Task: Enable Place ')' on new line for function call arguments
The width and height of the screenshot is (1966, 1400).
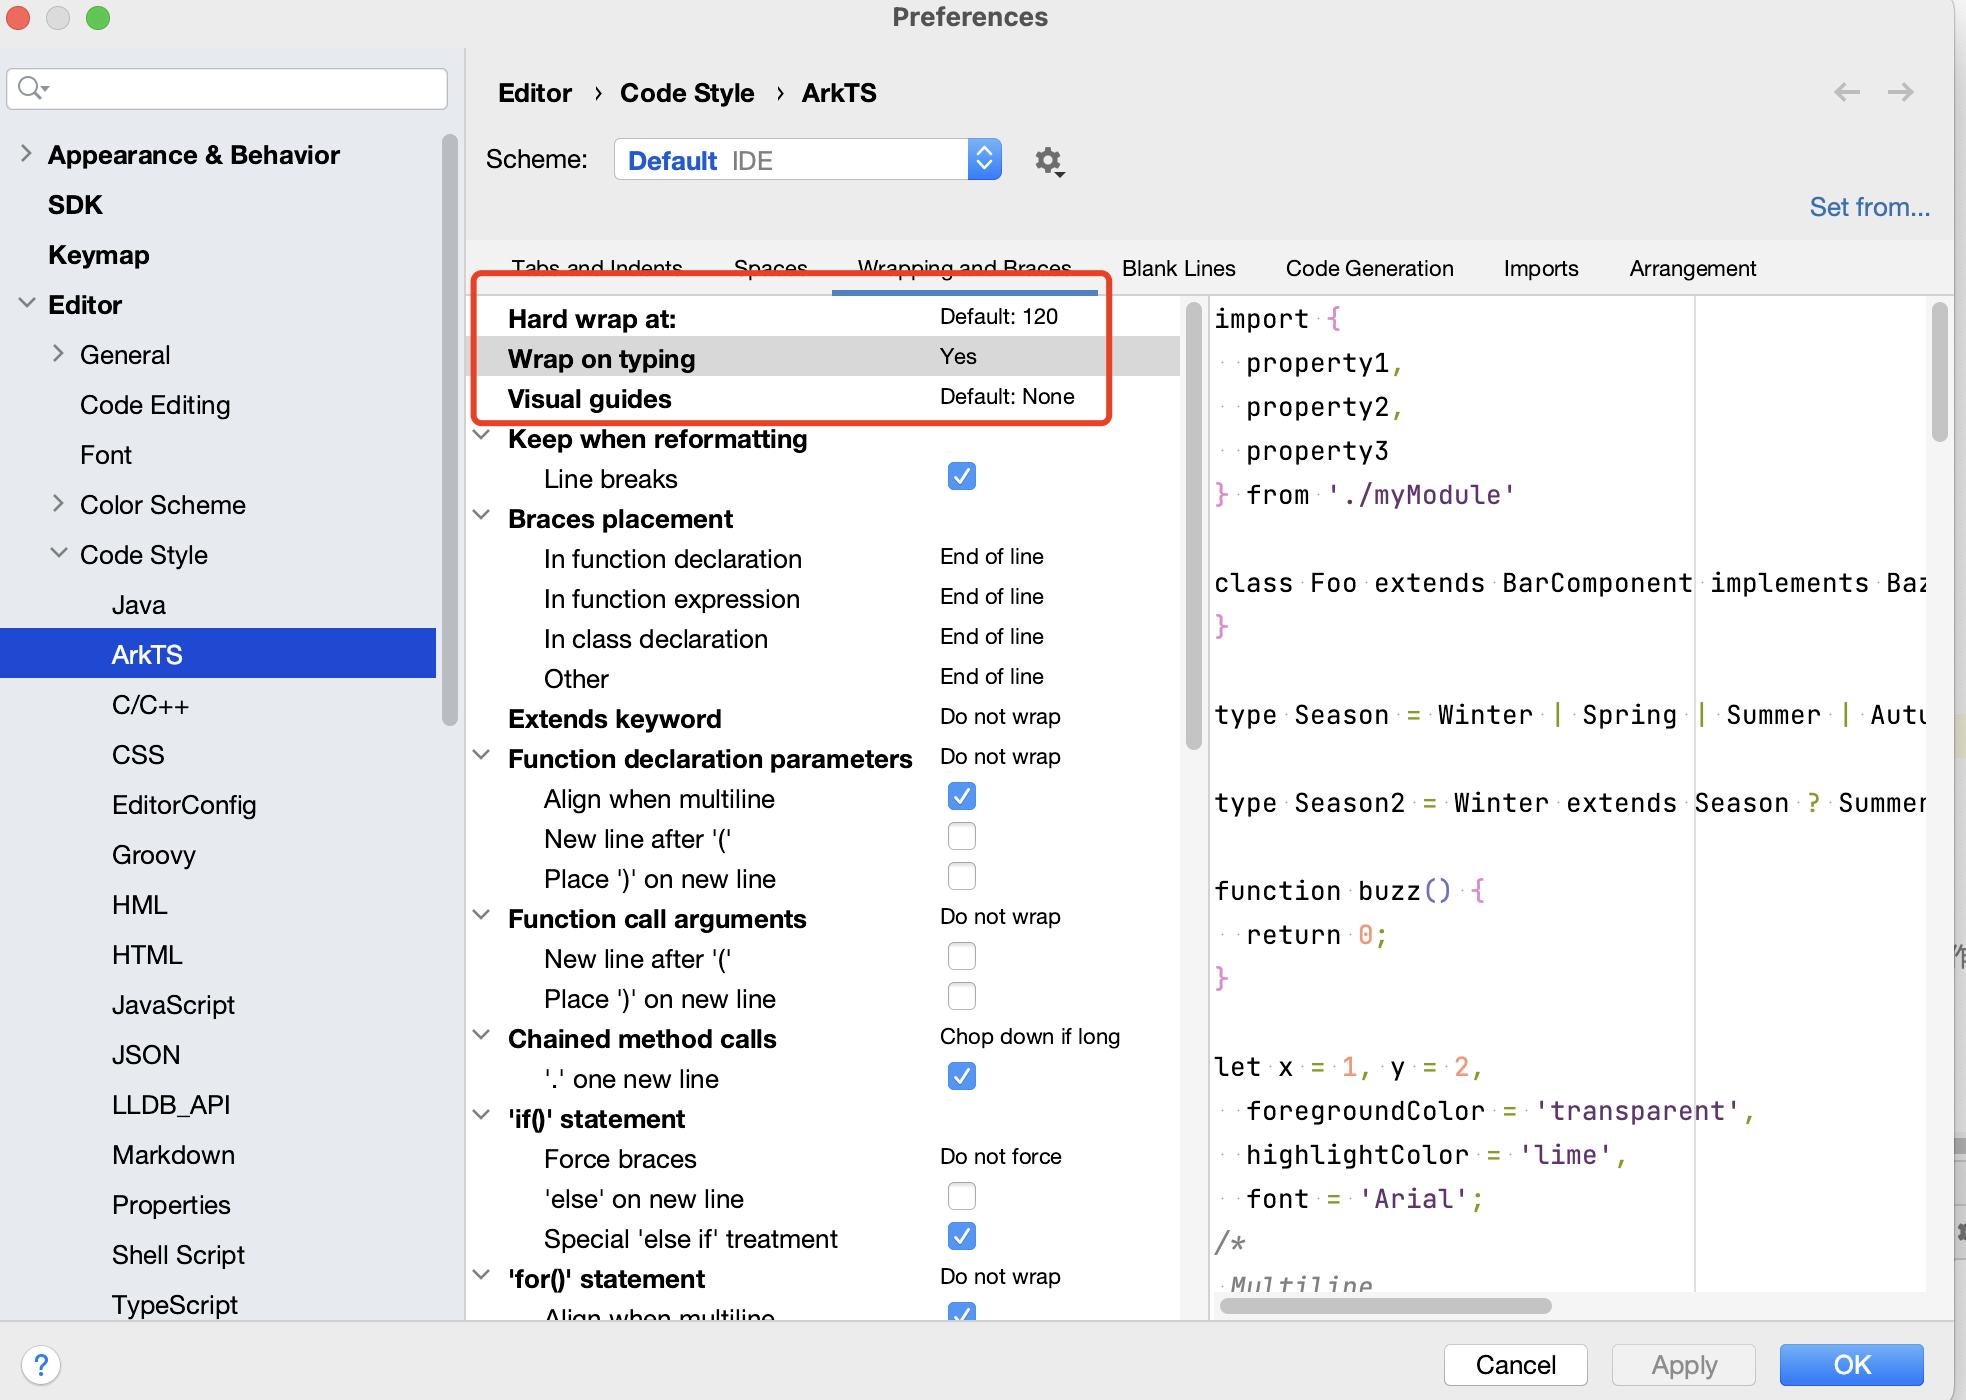Action: tap(961, 996)
